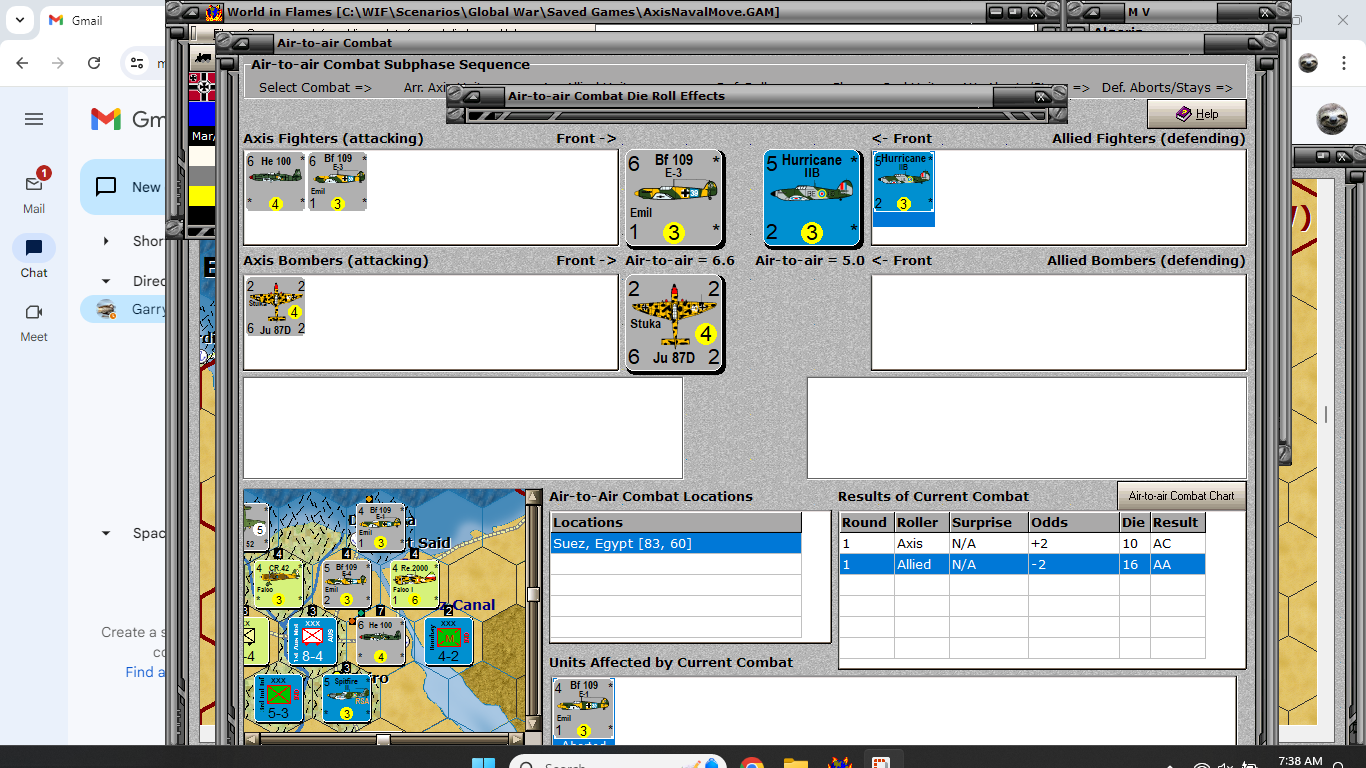The height and width of the screenshot is (768, 1366).
Task: Roll up the Air-to-air Combat window shade button
Action: click(240, 43)
